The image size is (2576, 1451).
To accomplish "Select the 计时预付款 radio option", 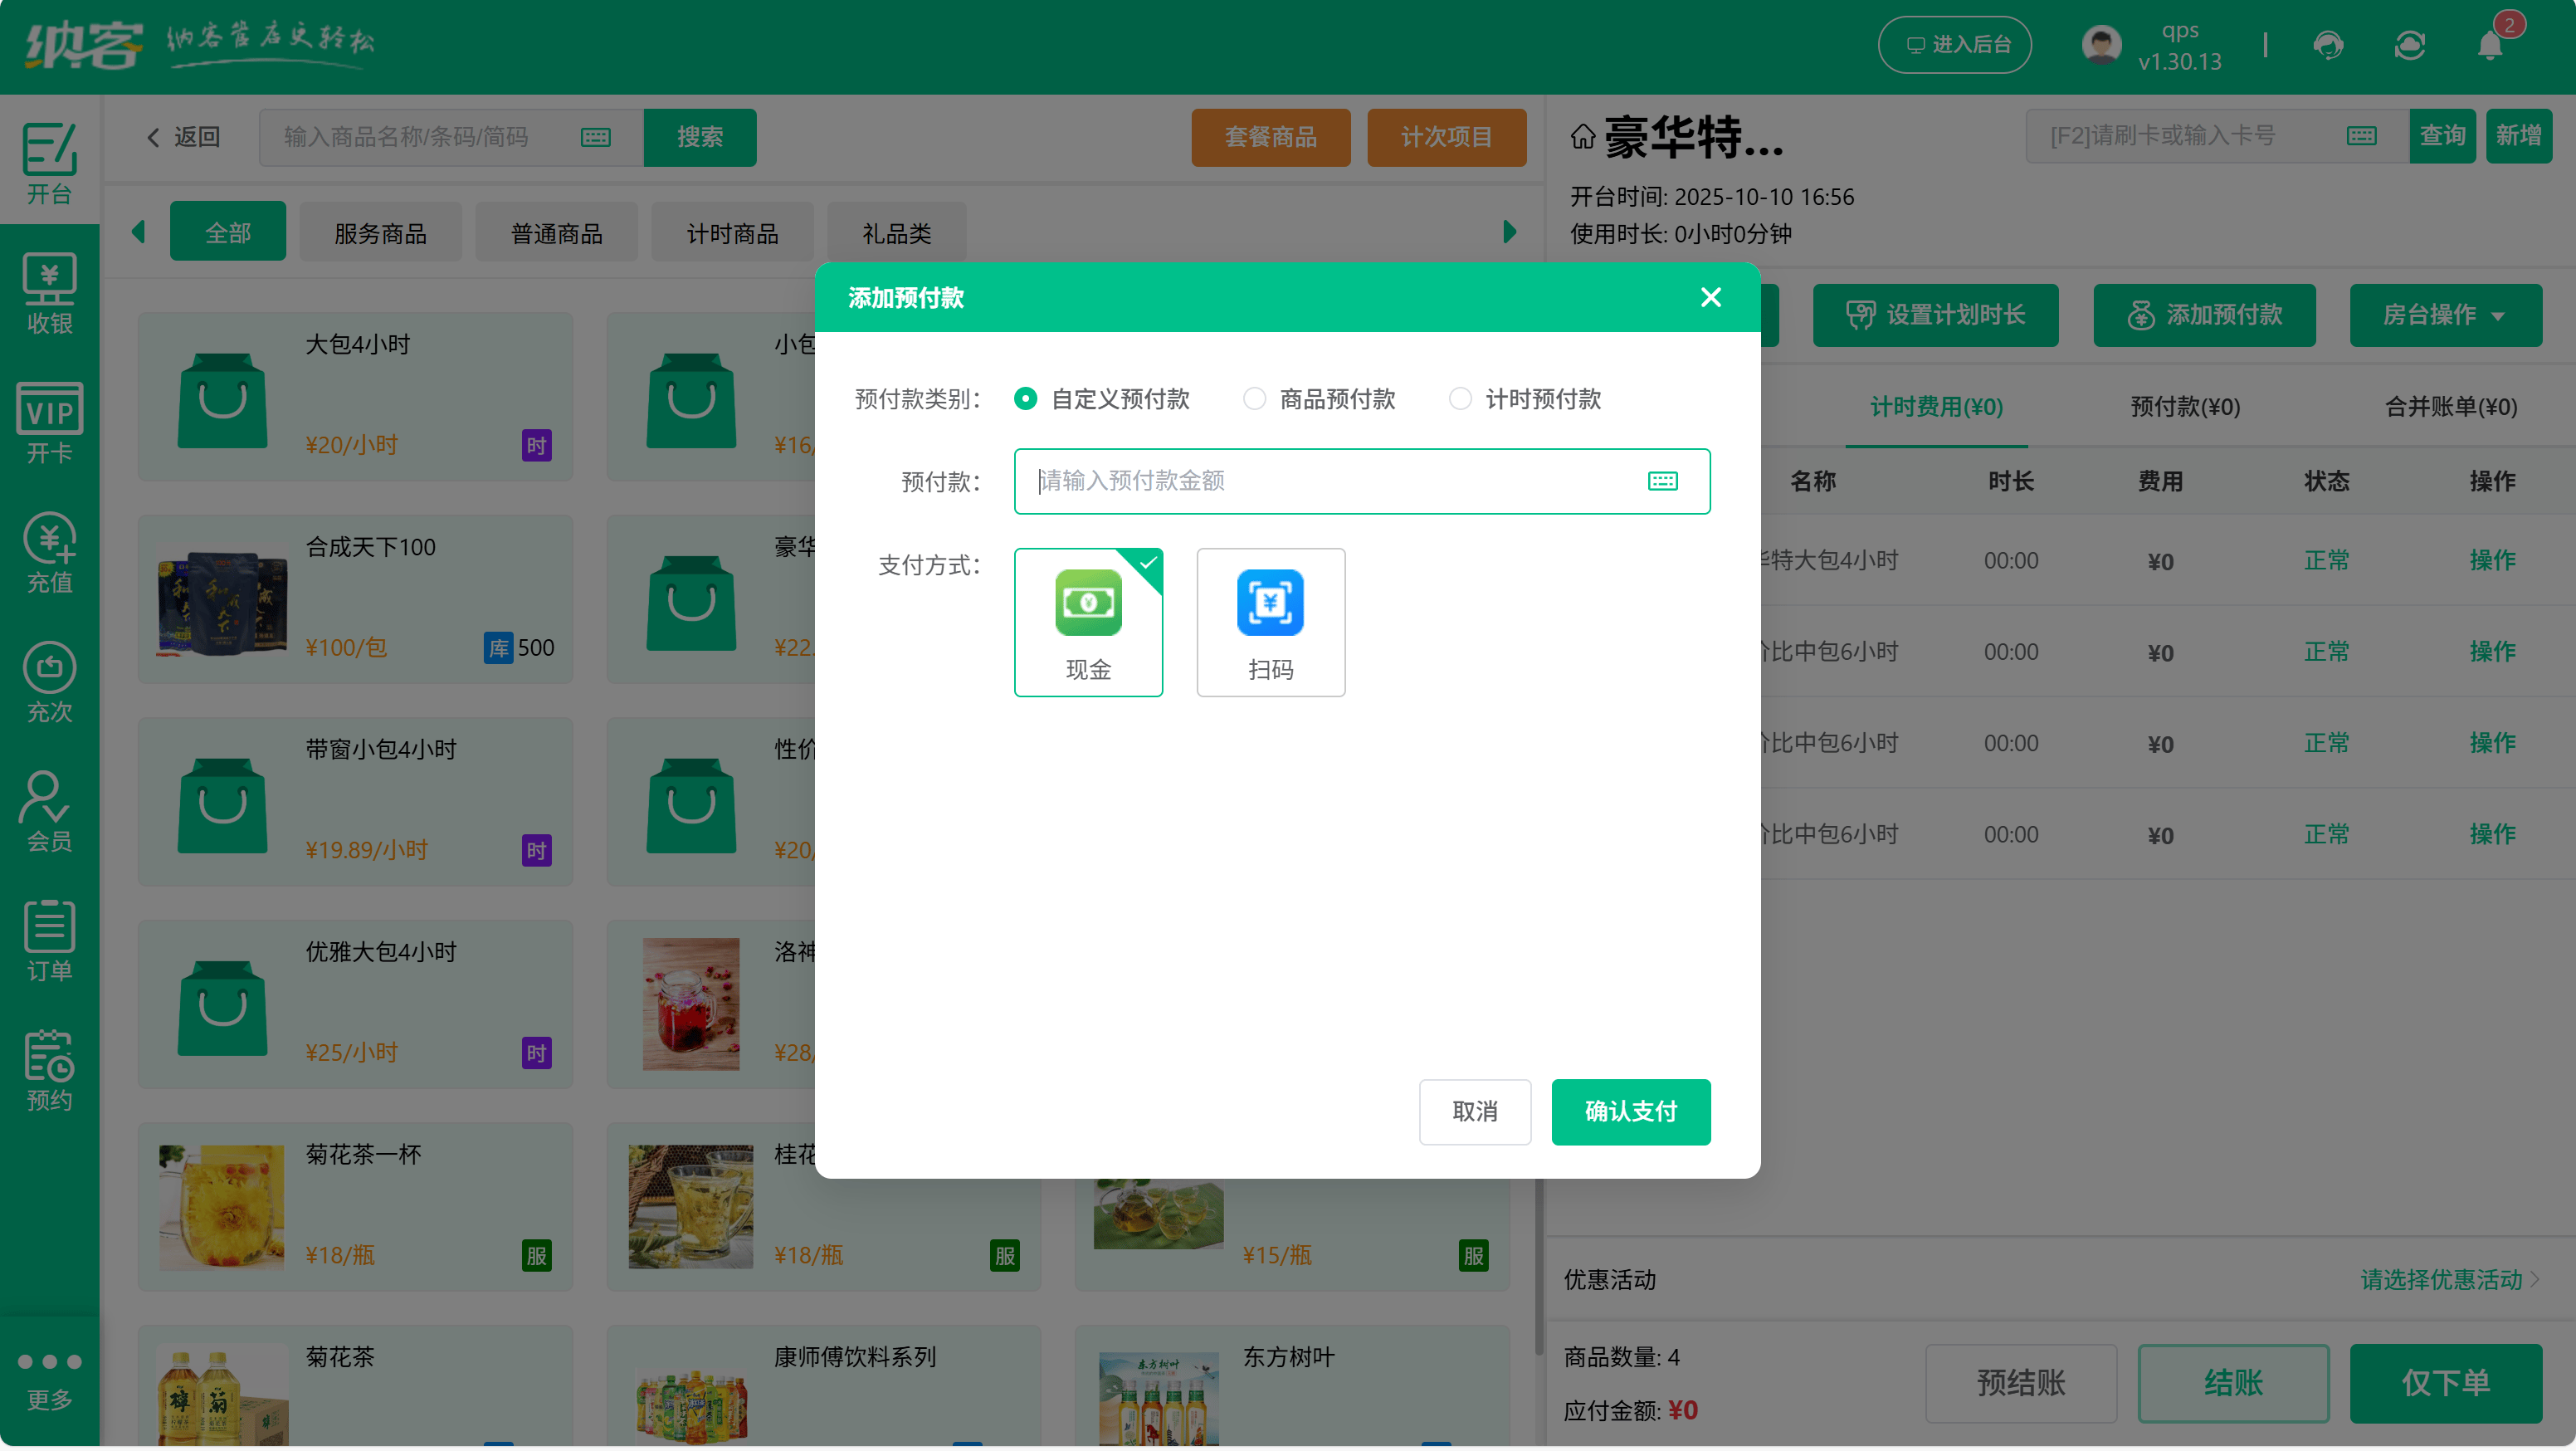I will tap(1459, 398).
